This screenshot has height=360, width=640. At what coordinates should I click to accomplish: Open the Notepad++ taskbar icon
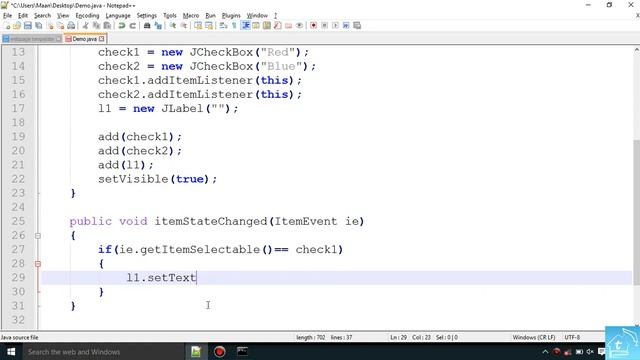pyautogui.click(x=196, y=351)
